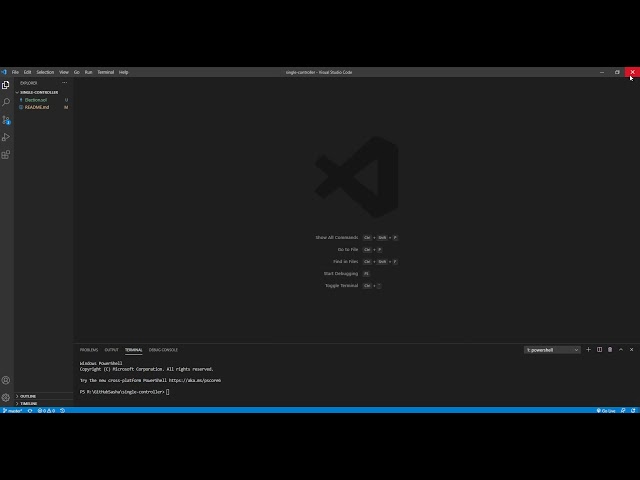This screenshot has height=480, width=640.
Task: Select the Terminal tab
Action: click(x=133, y=350)
